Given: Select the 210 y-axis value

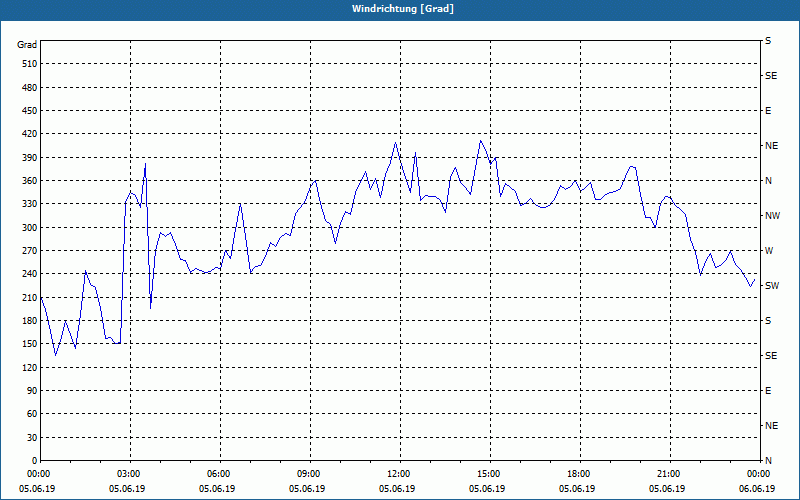Looking at the screenshot, I should click(x=30, y=297).
